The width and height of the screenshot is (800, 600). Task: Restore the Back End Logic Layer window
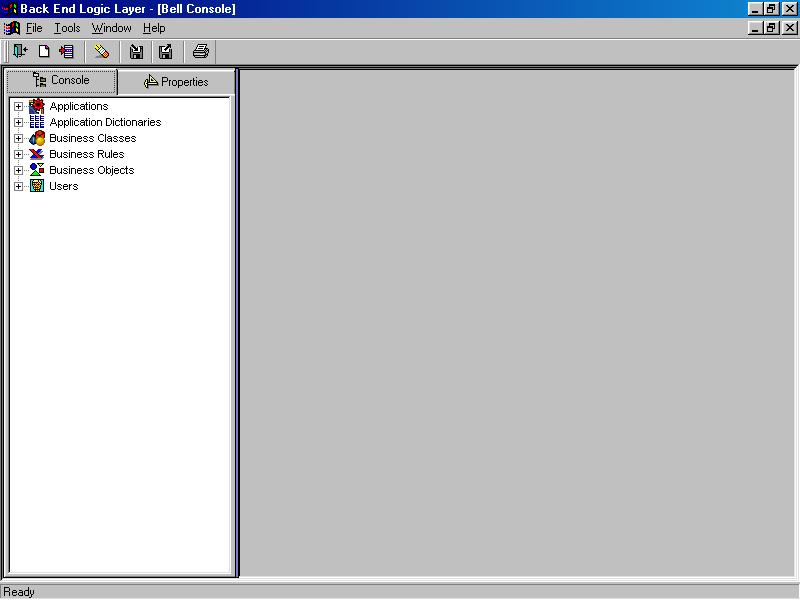coord(771,9)
